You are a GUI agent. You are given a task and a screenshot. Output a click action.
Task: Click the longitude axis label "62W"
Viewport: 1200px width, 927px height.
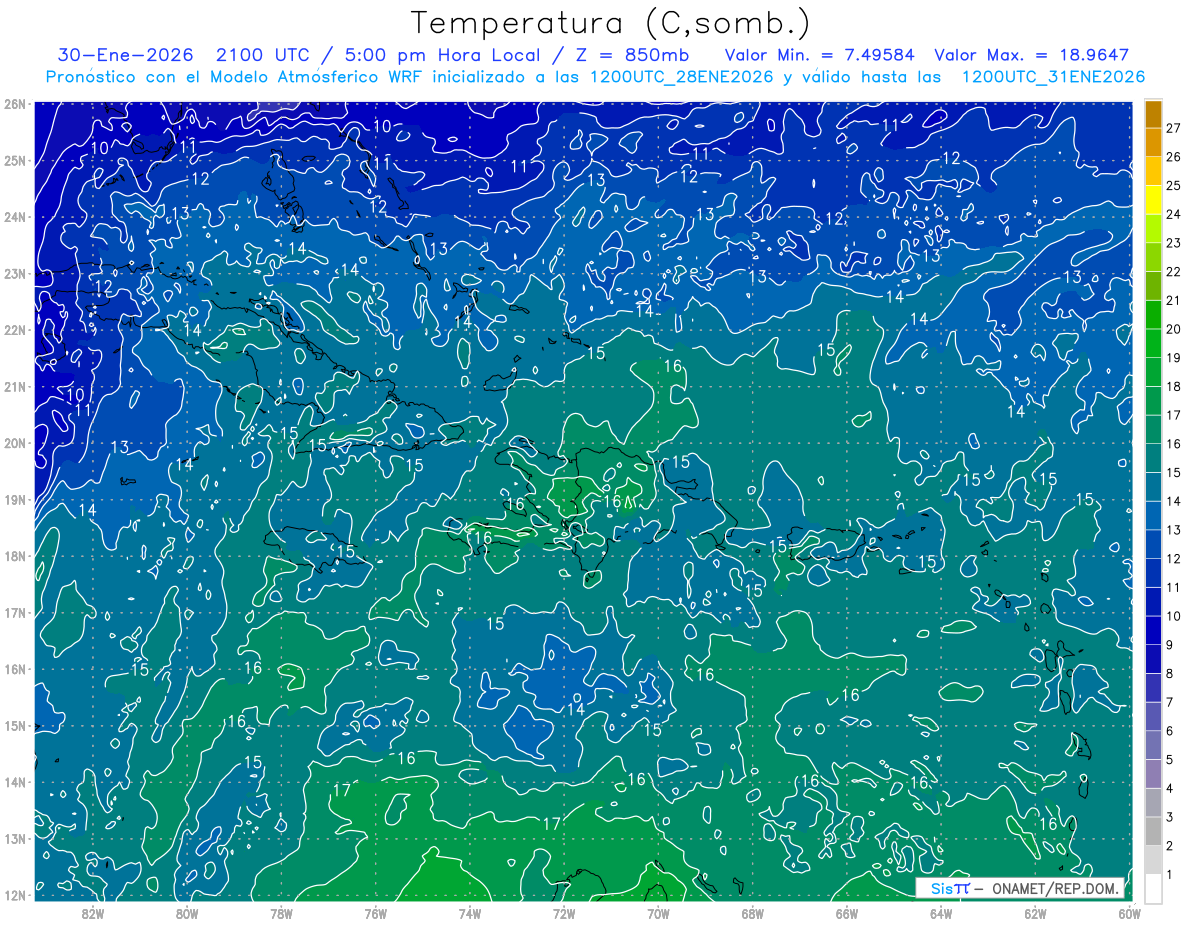pos(1035,913)
